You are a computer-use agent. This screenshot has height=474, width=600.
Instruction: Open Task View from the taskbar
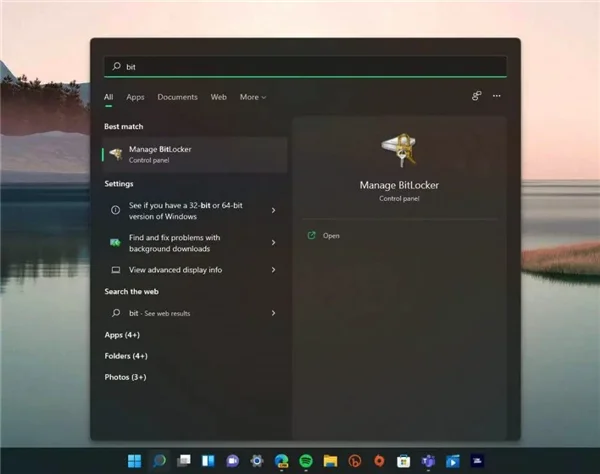(184, 461)
